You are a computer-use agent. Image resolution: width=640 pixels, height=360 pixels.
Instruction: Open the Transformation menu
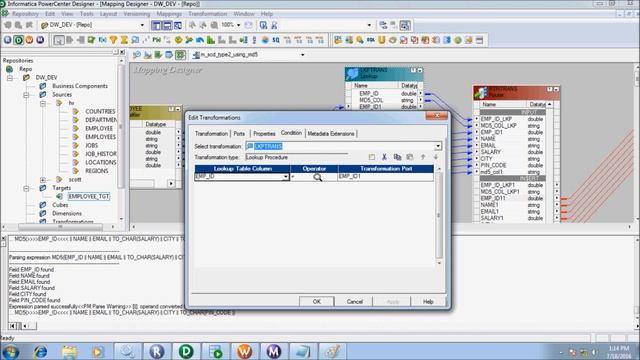tap(207, 14)
